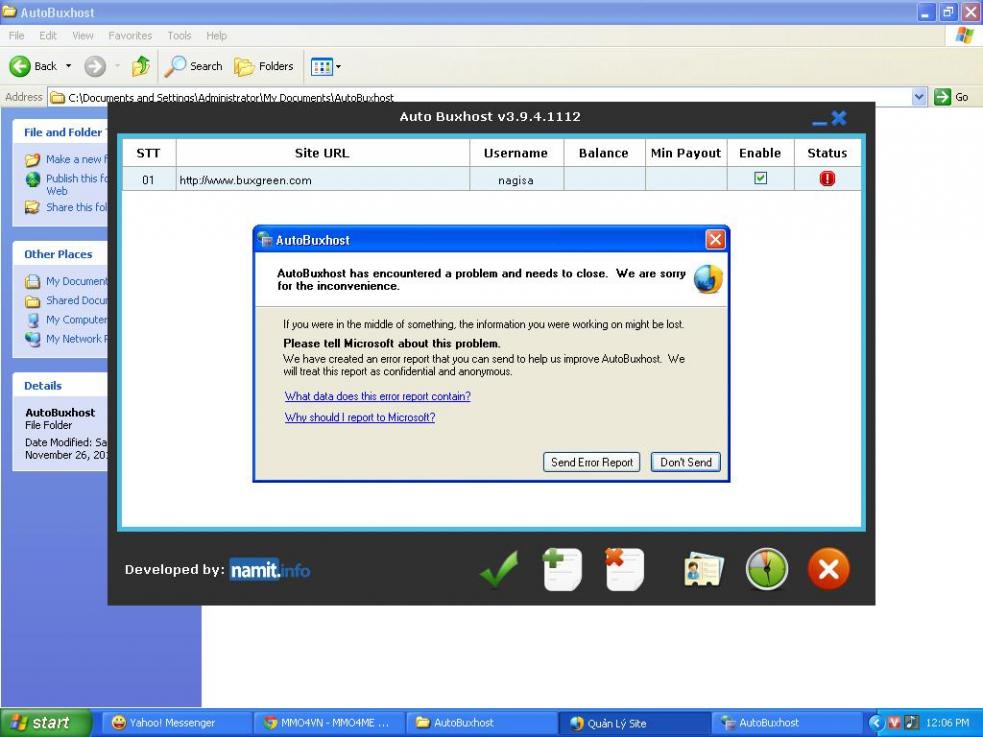The image size is (983, 737).
Task: Click the namit.info developer logo
Action: (270, 570)
